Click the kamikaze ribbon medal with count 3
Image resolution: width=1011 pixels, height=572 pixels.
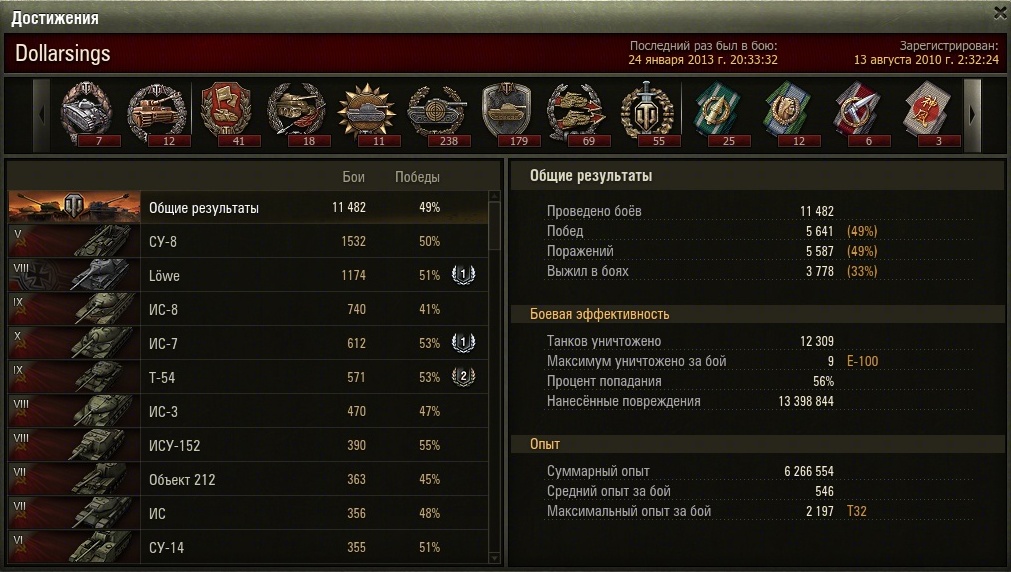(928, 113)
